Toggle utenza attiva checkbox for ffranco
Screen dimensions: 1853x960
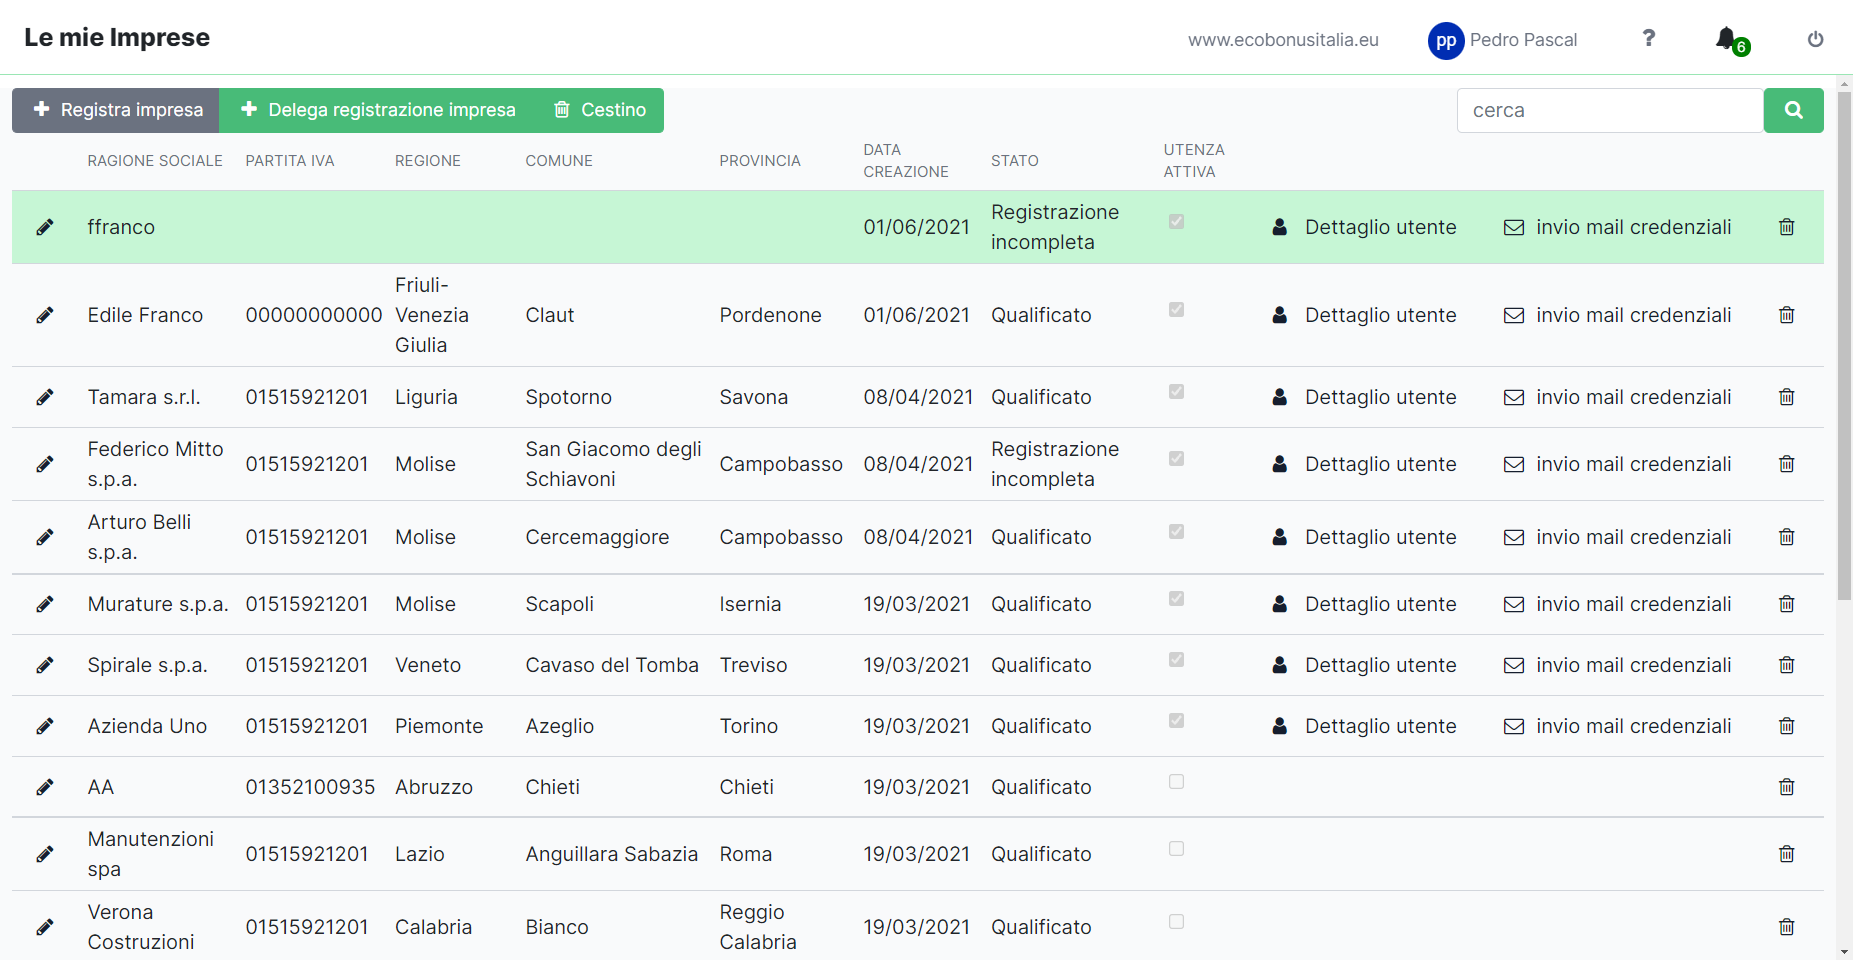(x=1177, y=222)
